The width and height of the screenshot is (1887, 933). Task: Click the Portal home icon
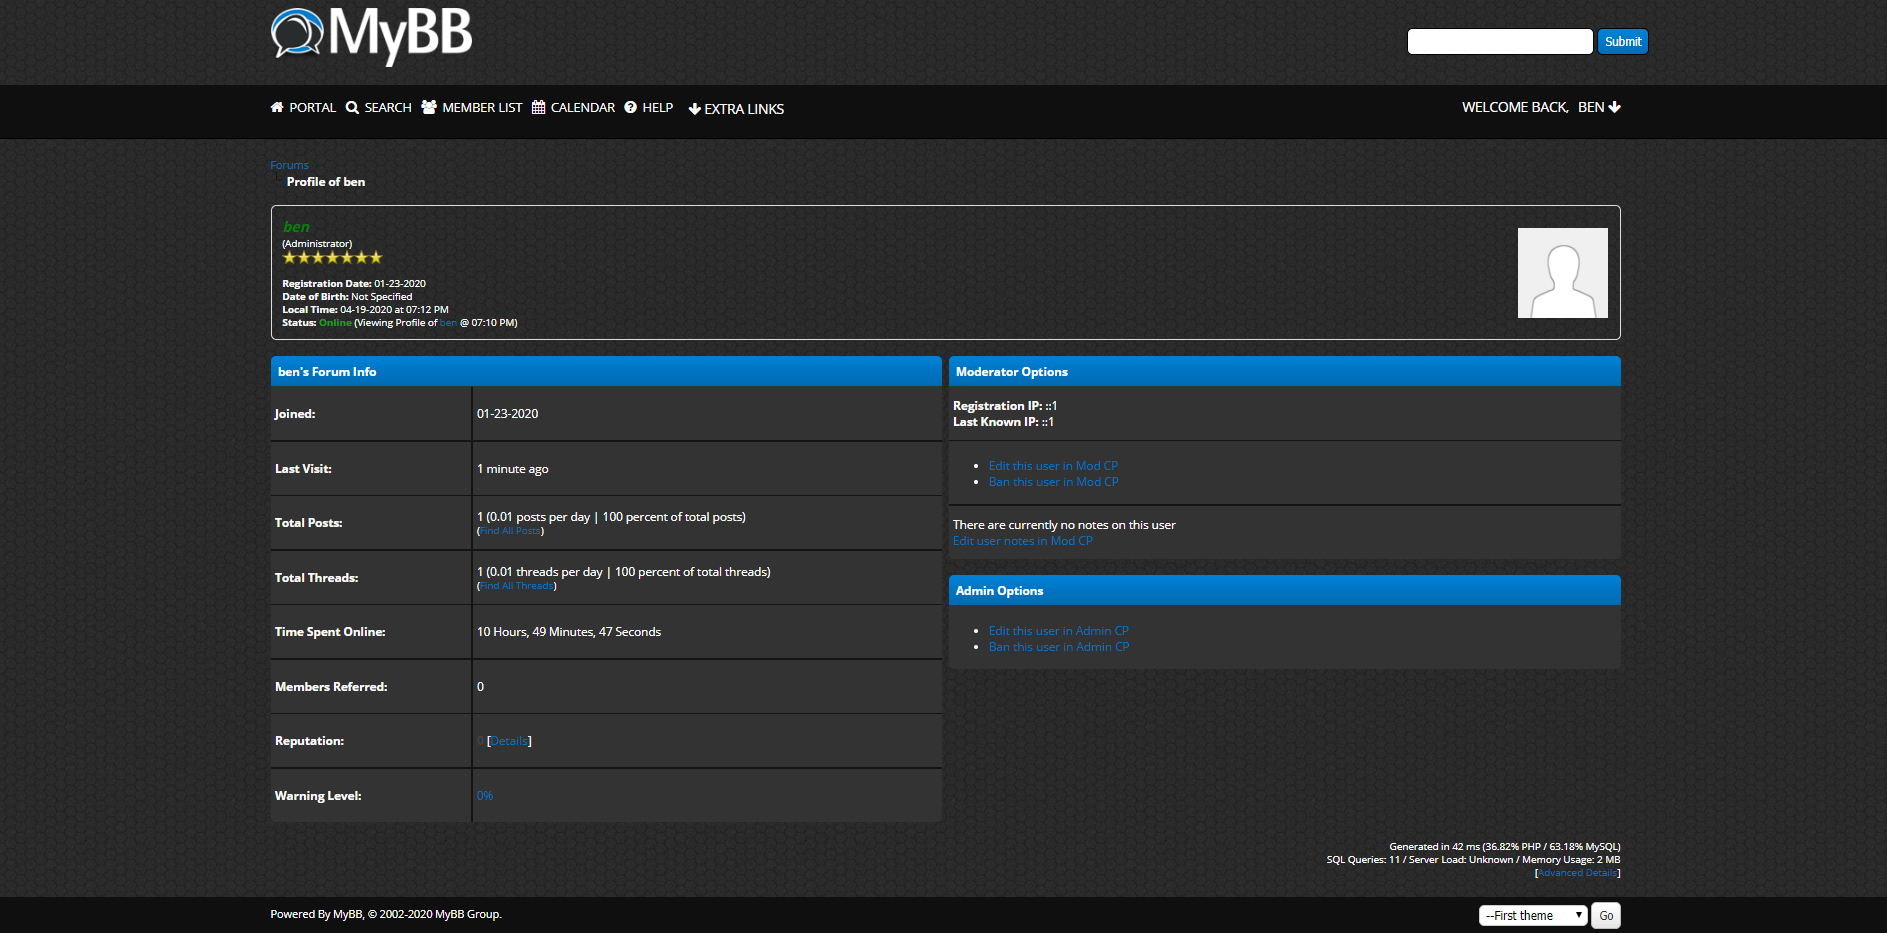[x=277, y=108]
